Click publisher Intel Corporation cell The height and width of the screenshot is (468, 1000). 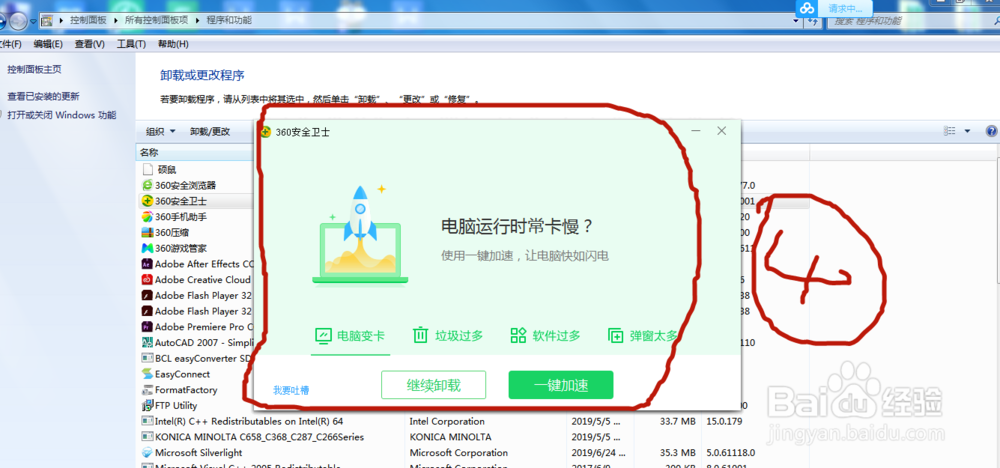pyautogui.click(x=447, y=421)
